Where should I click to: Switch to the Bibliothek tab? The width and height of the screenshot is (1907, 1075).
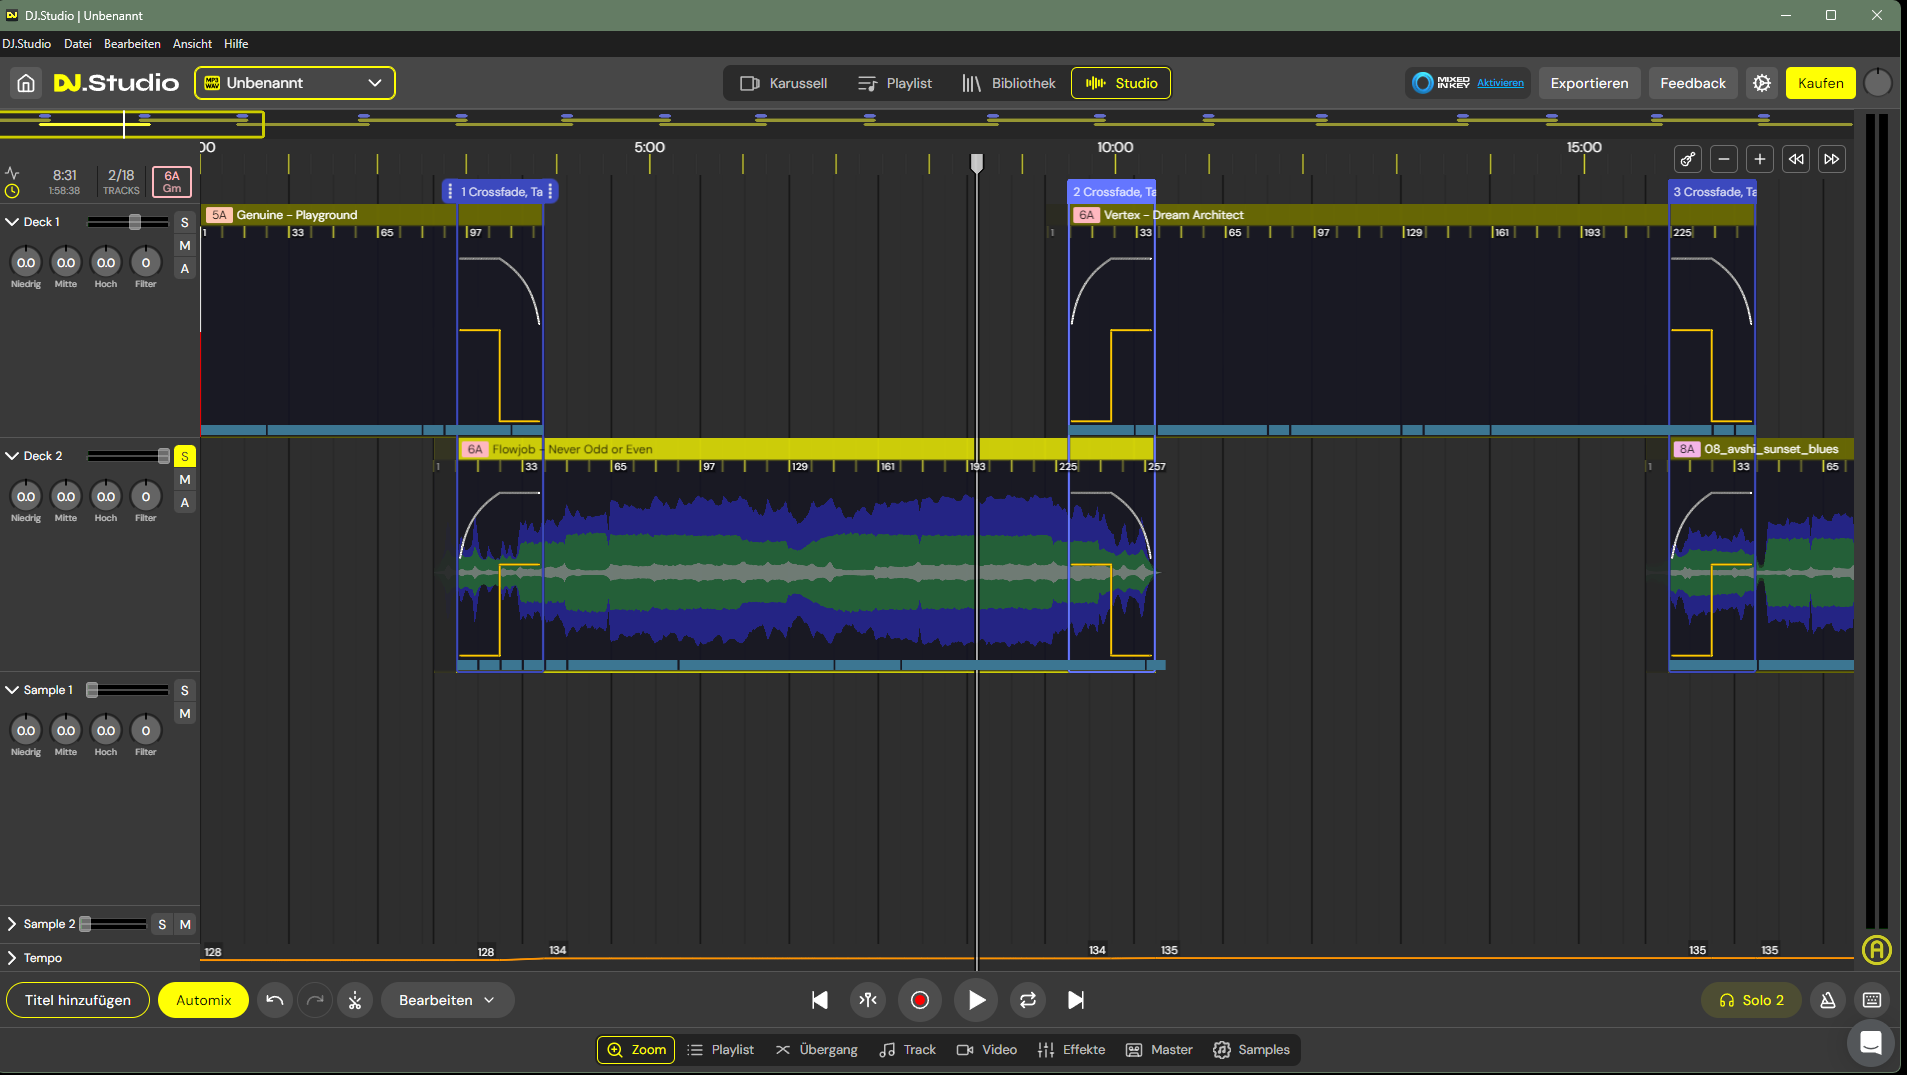click(x=1008, y=83)
